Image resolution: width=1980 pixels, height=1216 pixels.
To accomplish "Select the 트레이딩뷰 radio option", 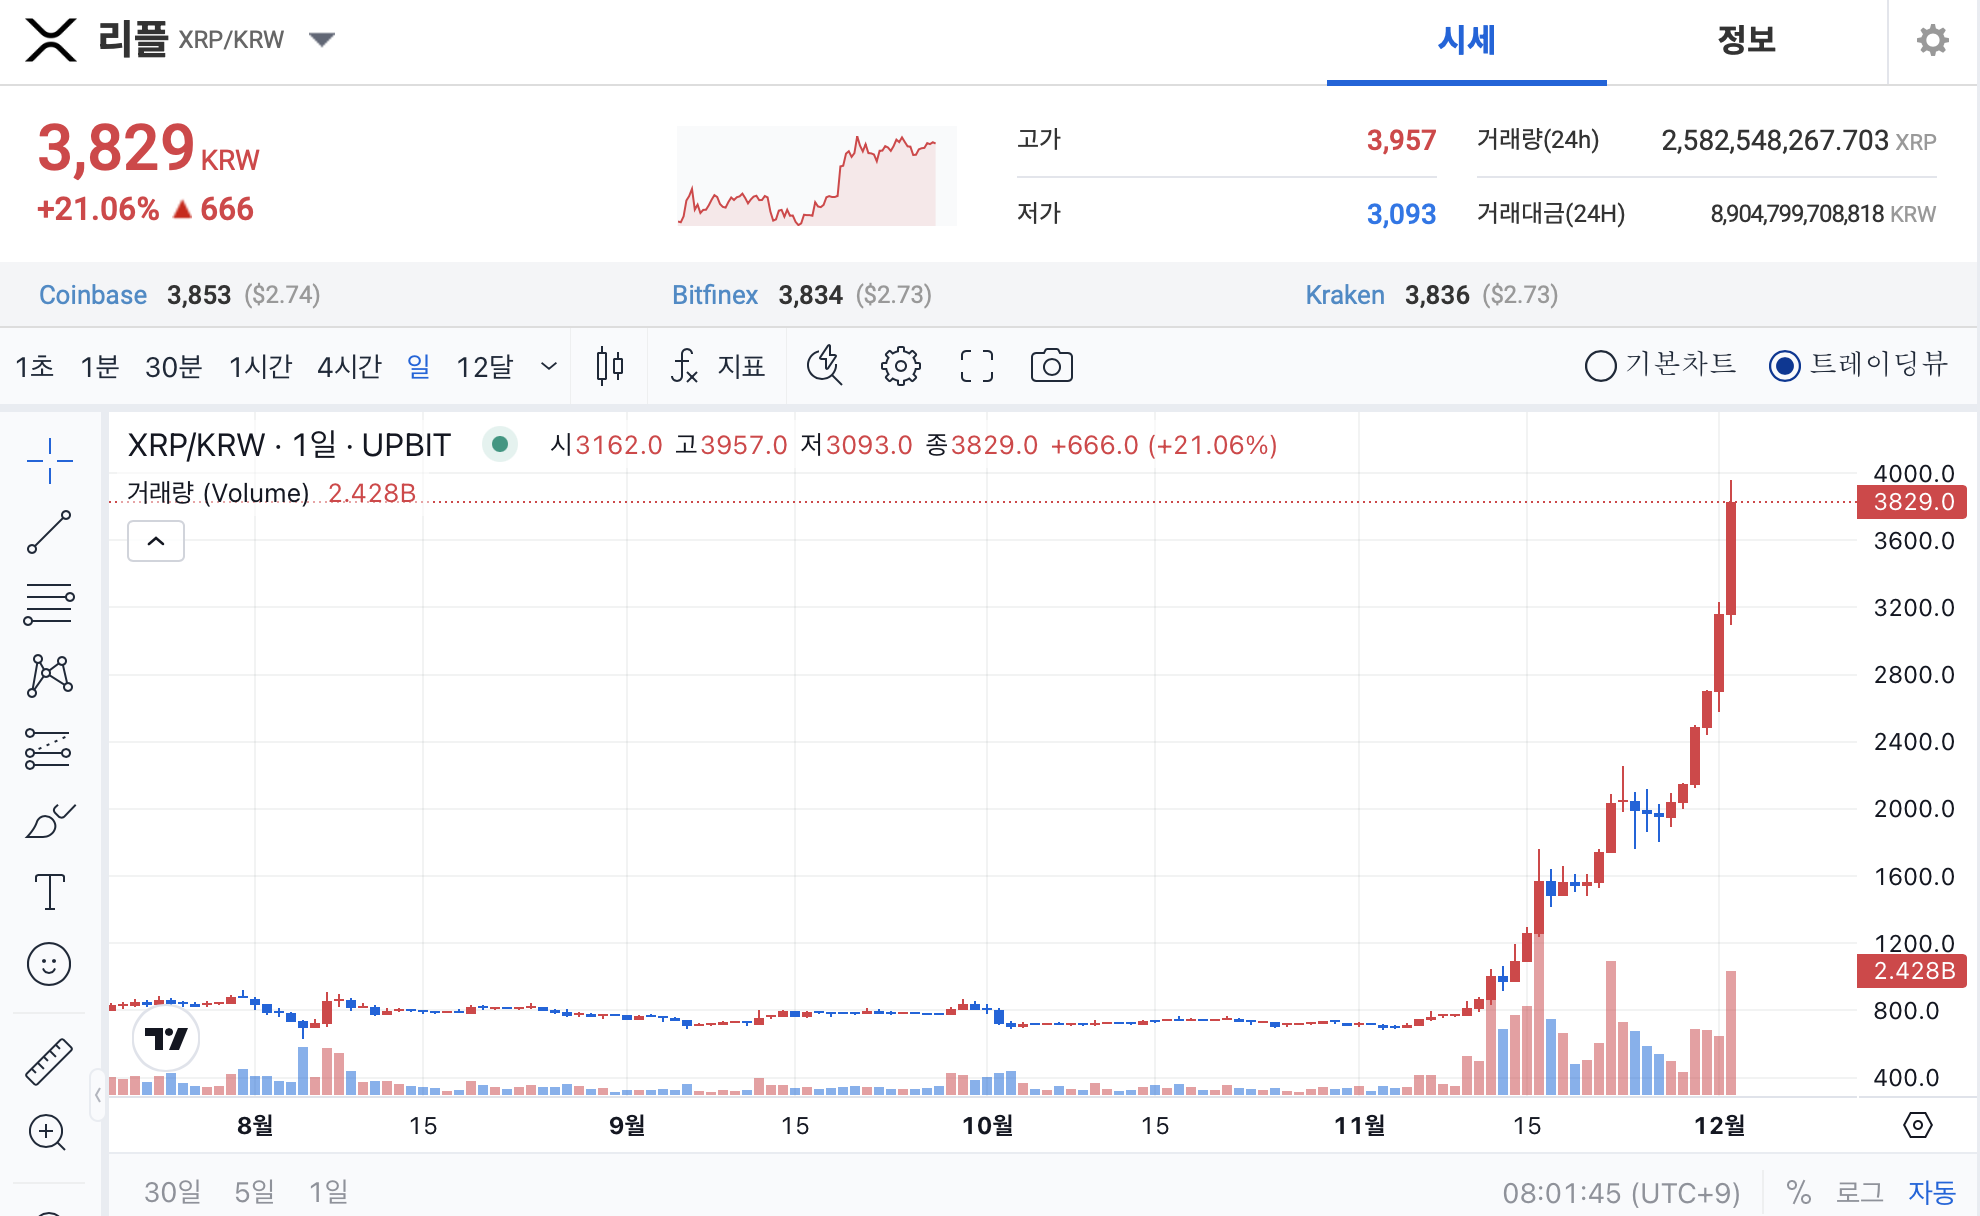I will [x=1785, y=366].
